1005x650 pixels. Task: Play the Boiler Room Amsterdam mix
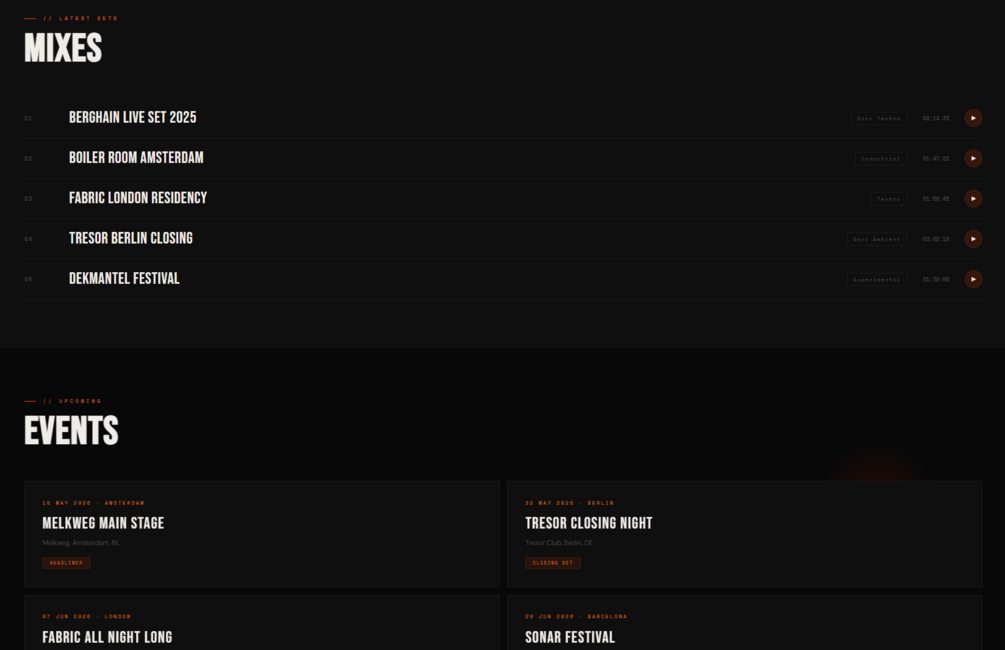(x=973, y=158)
